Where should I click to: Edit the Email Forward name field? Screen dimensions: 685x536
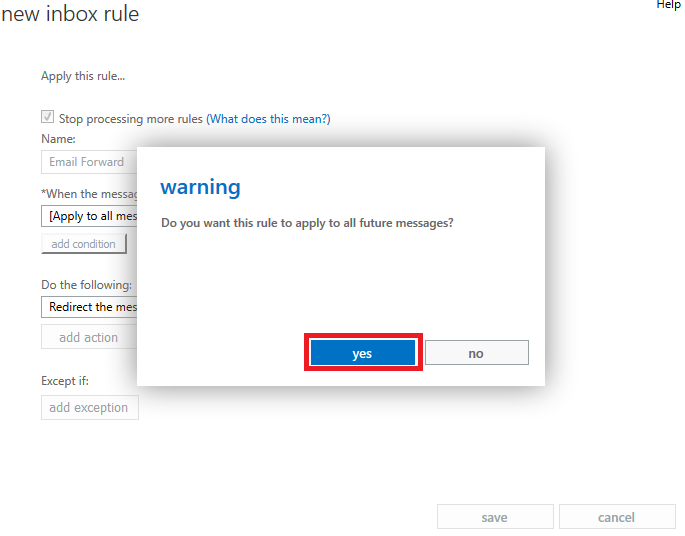click(89, 162)
